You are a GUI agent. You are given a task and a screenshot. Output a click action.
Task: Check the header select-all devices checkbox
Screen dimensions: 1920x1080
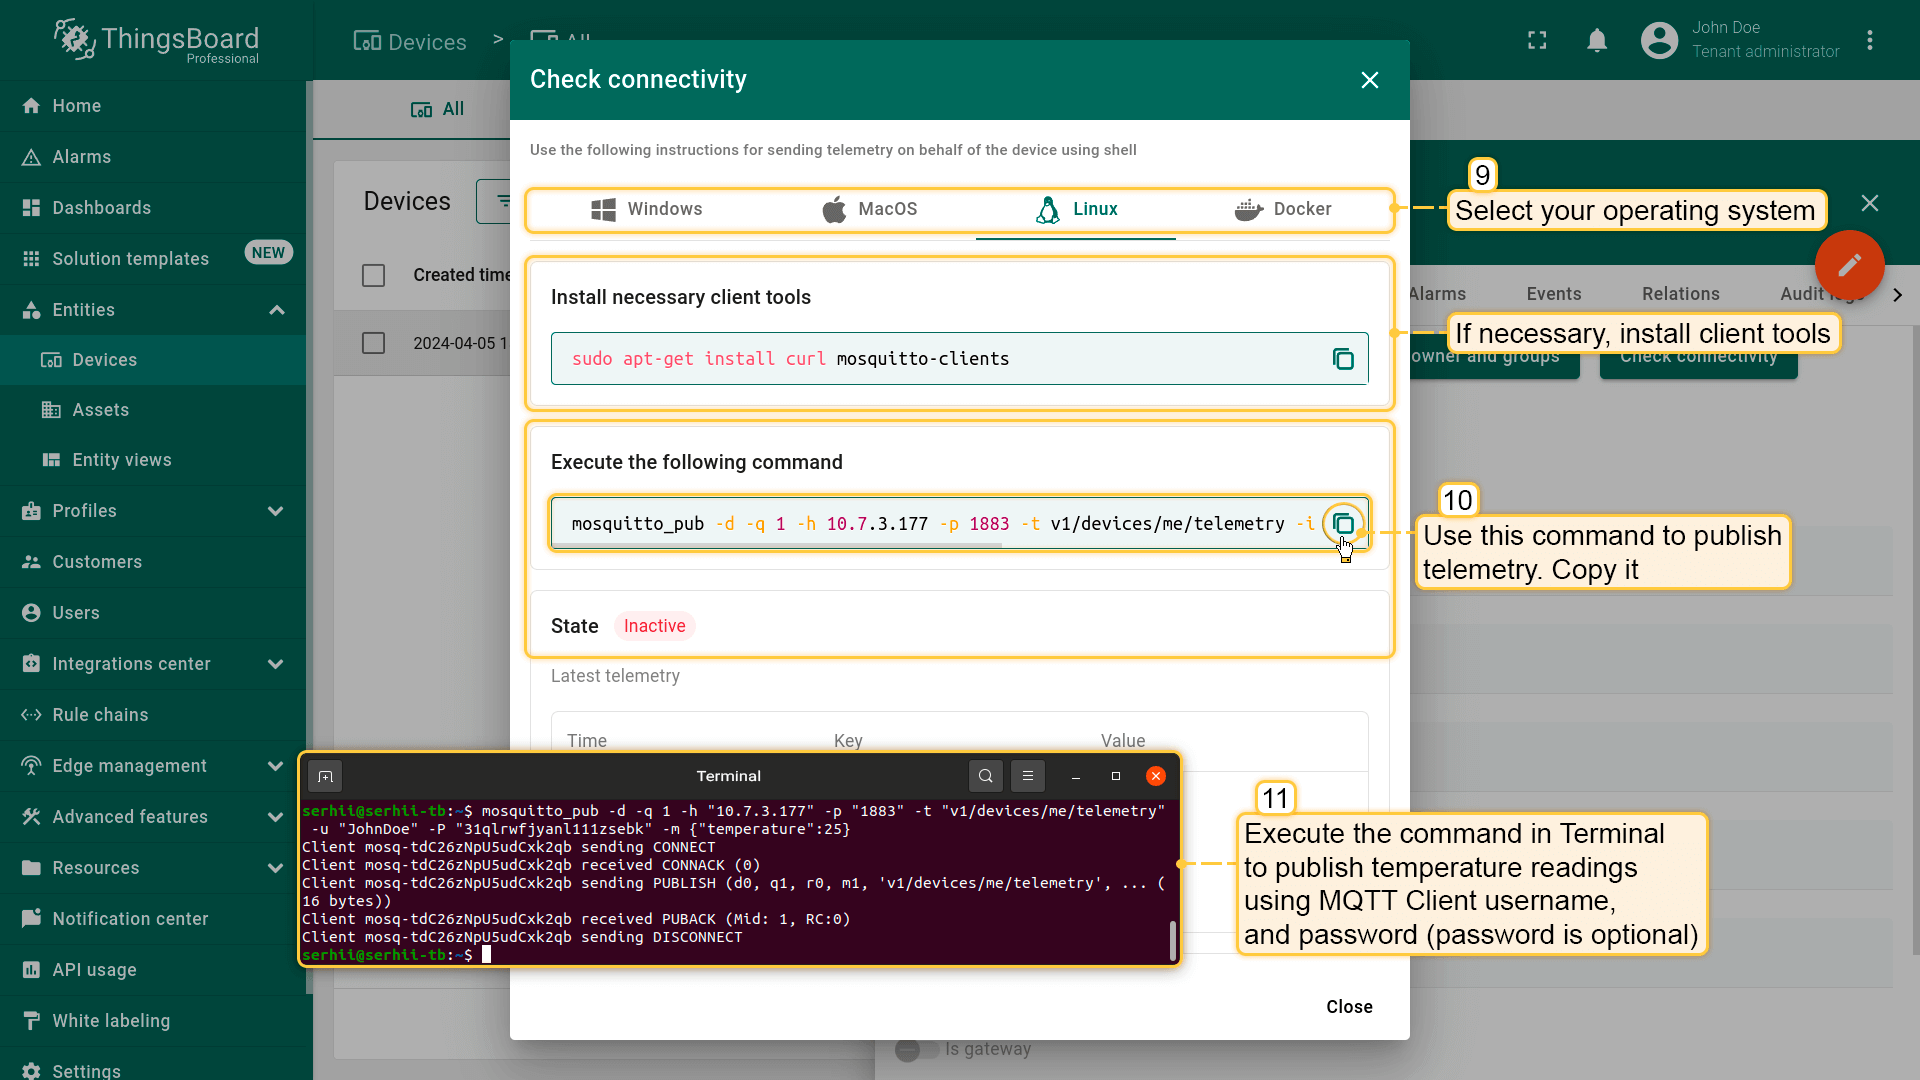(x=373, y=275)
